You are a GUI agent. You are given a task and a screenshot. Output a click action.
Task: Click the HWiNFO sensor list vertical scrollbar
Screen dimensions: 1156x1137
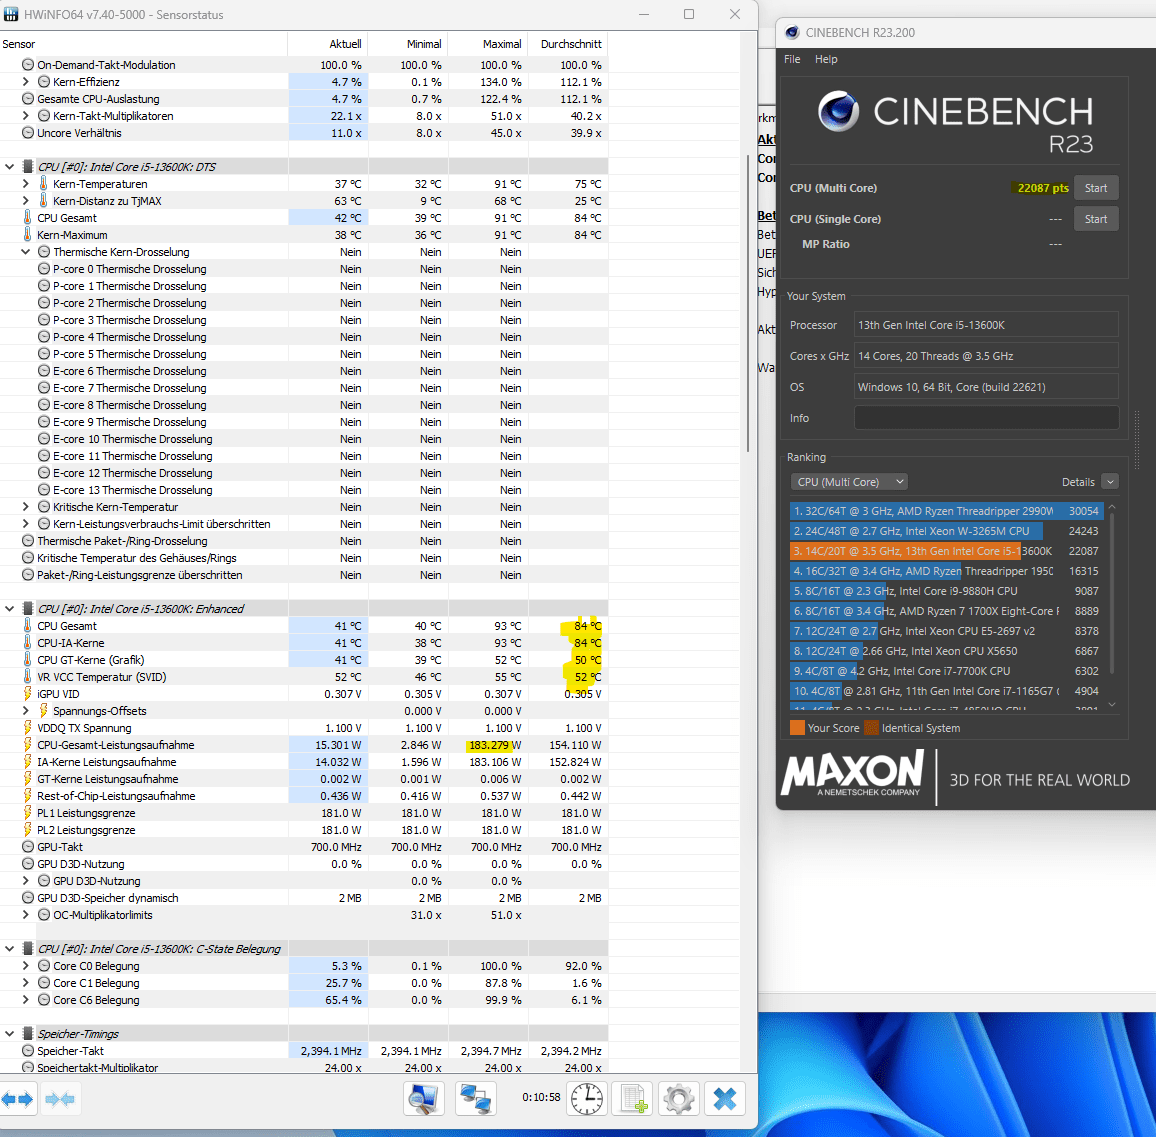tap(748, 302)
